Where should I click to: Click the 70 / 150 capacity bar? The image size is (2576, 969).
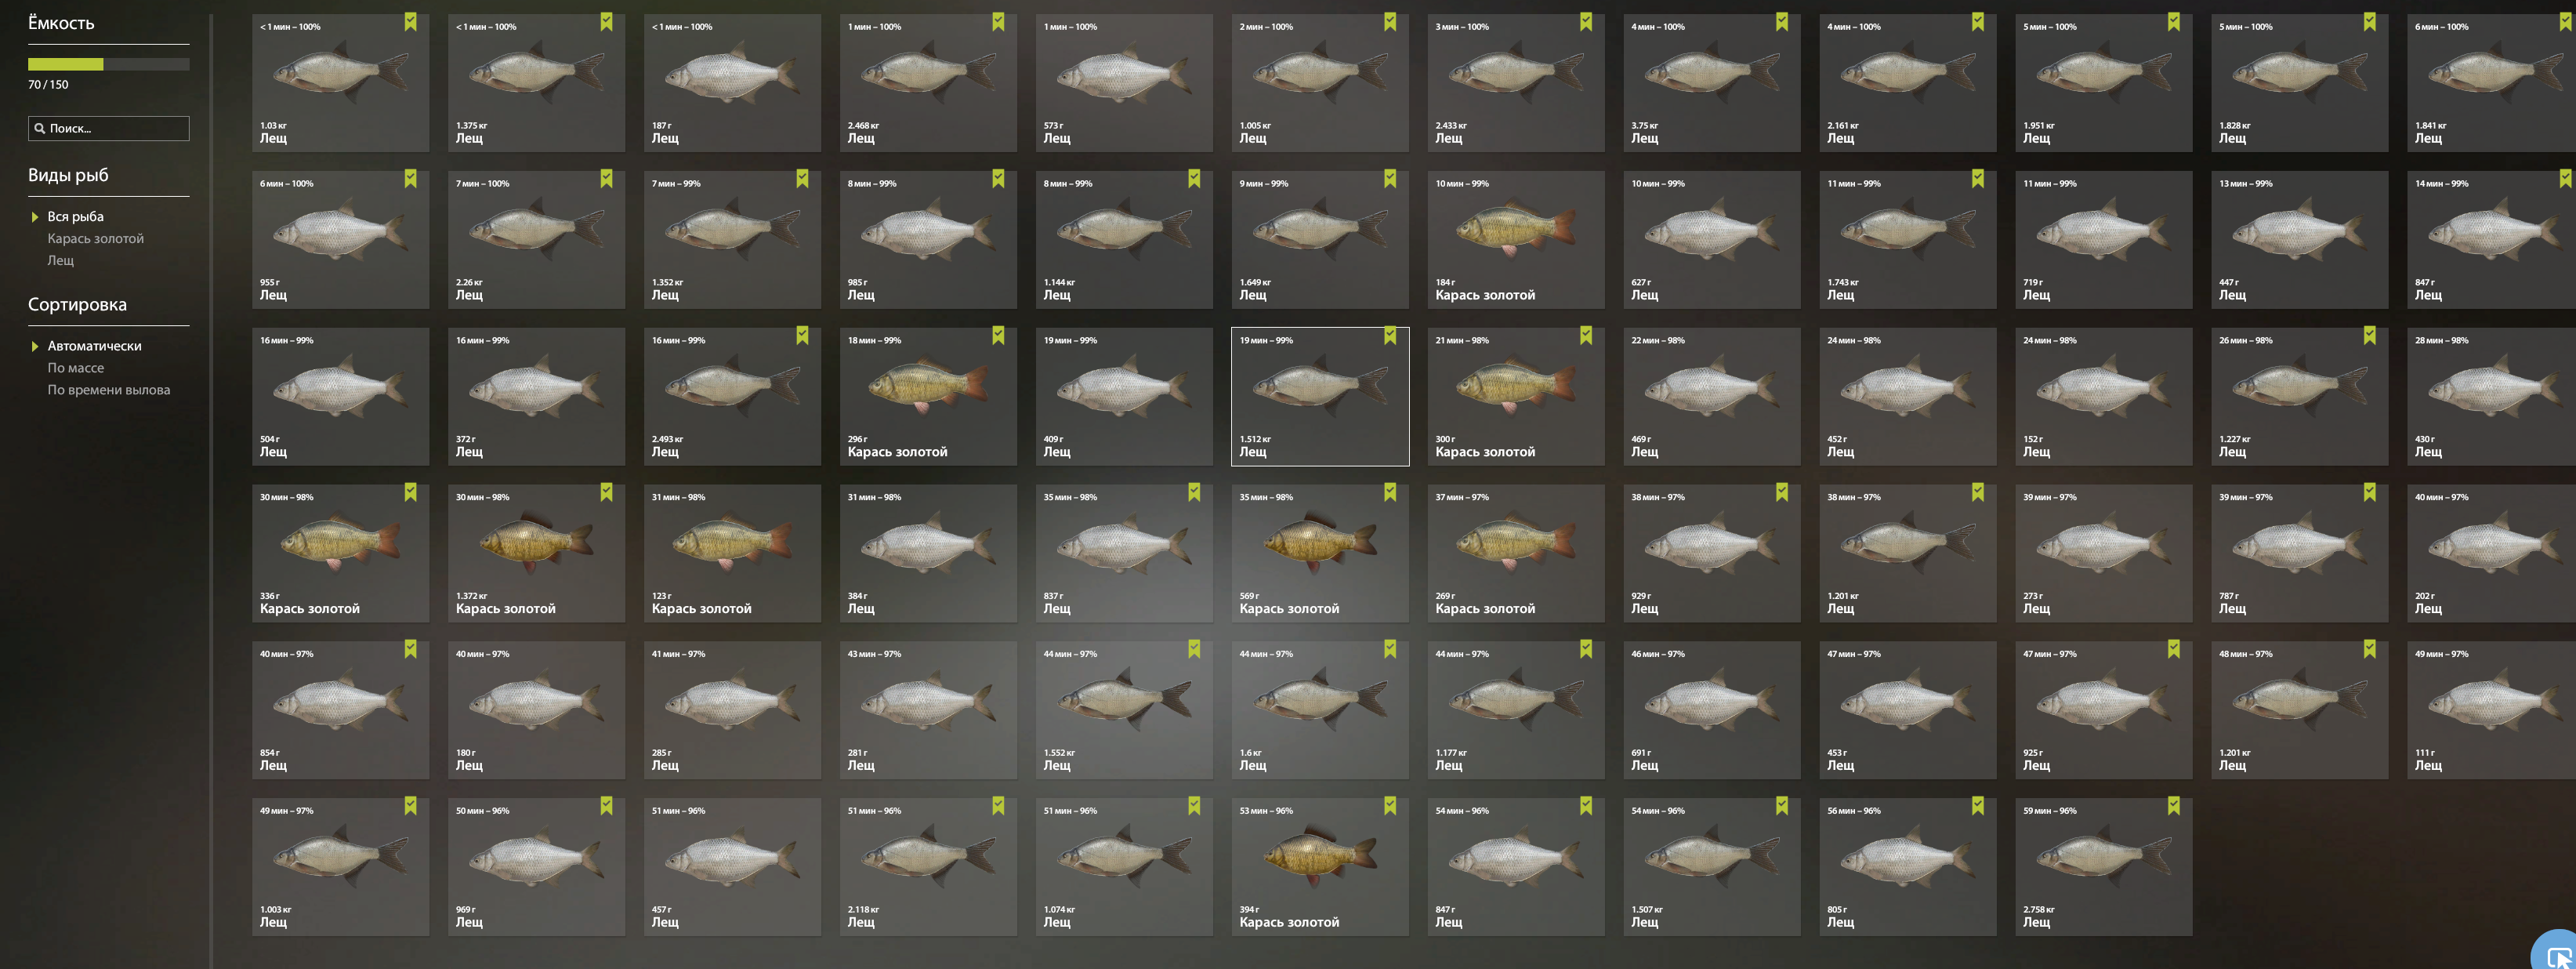(x=108, y=64)
